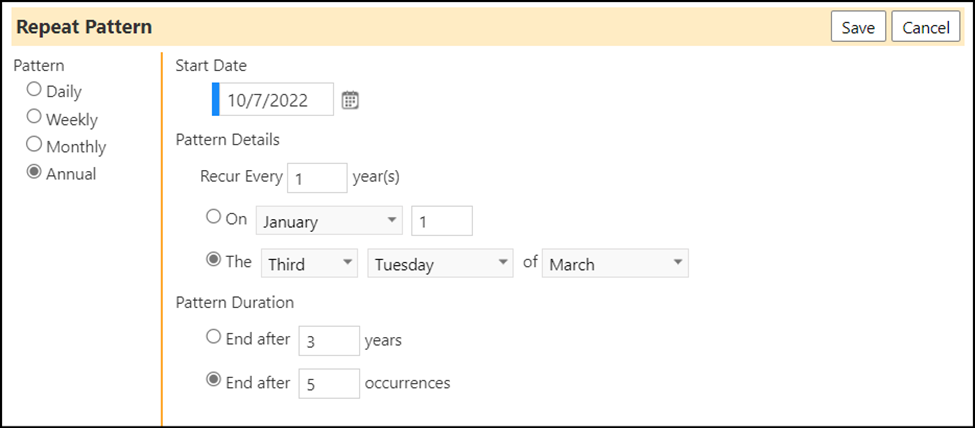Screen dimensions: 975x428
Task: Click the Cancel button
Action: [926, 28]
